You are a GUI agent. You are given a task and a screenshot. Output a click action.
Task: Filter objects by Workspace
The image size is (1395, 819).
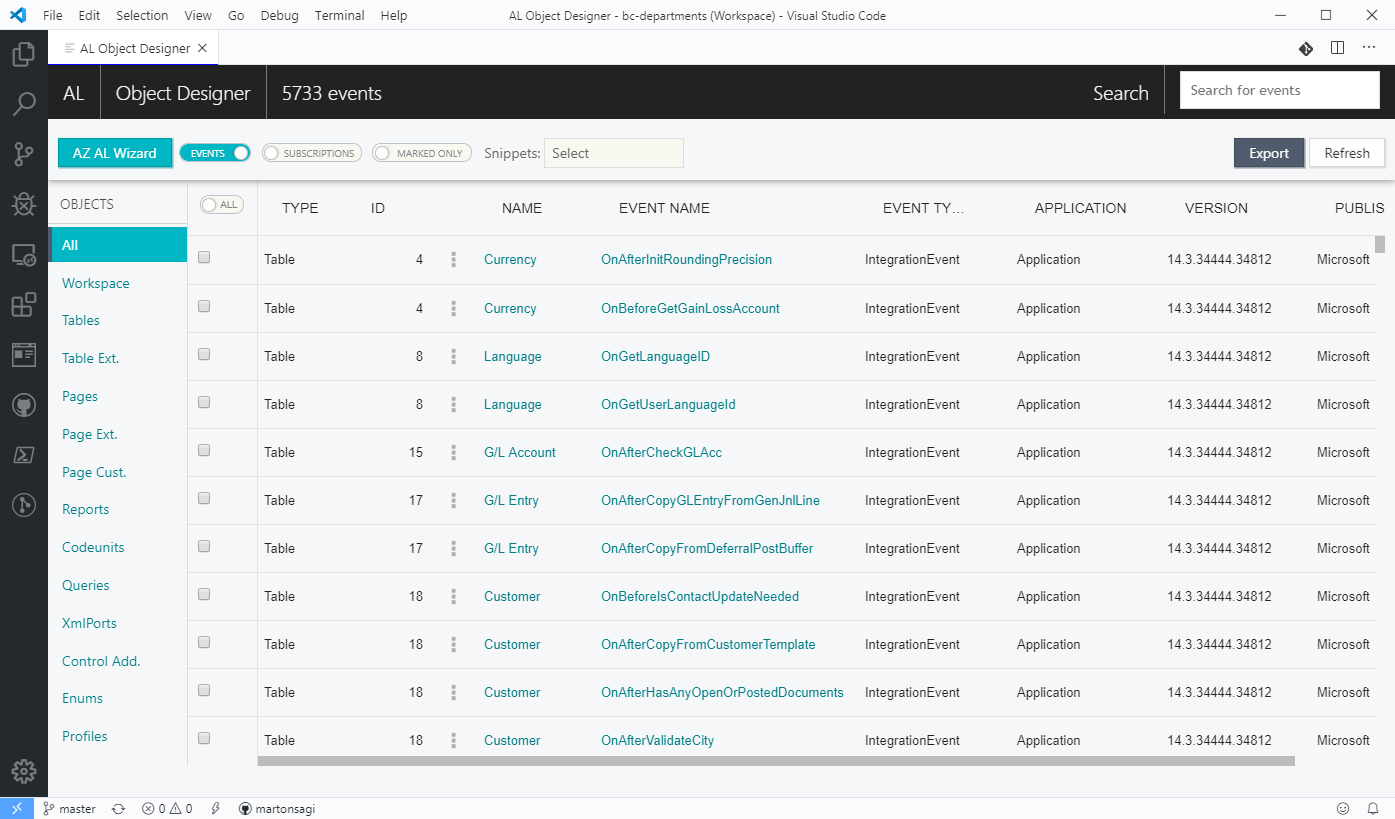point(96,283)
